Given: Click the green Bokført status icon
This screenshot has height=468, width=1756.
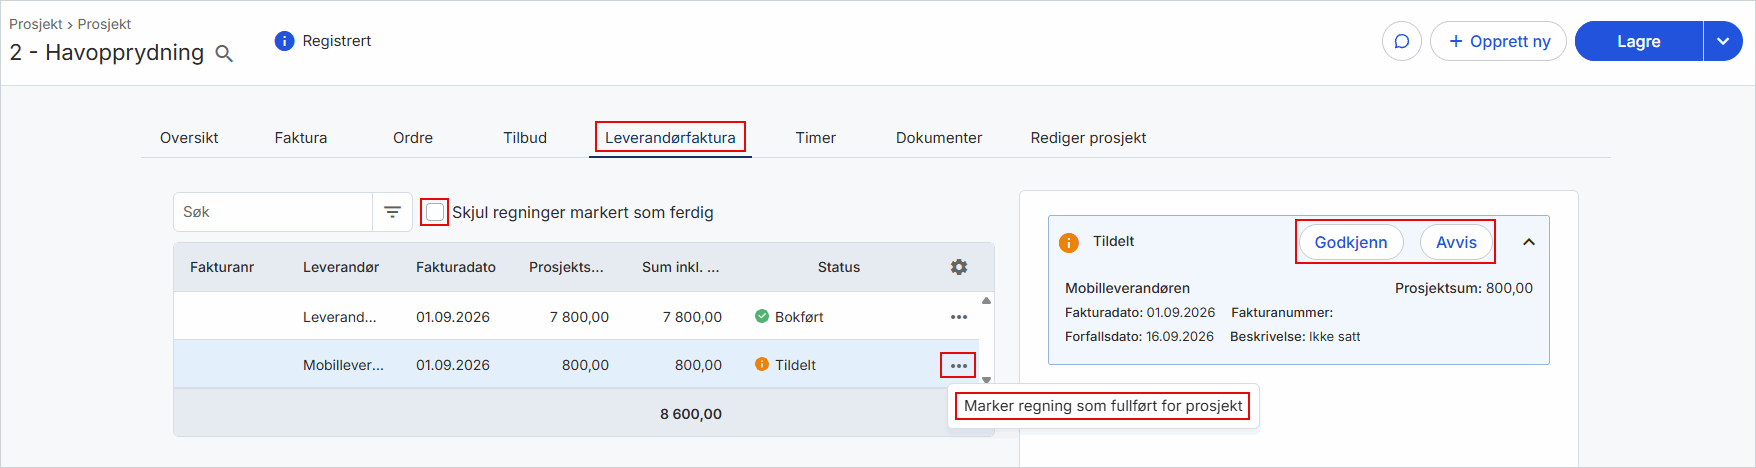Looking at the screenshot, I should tap(762, 316).
